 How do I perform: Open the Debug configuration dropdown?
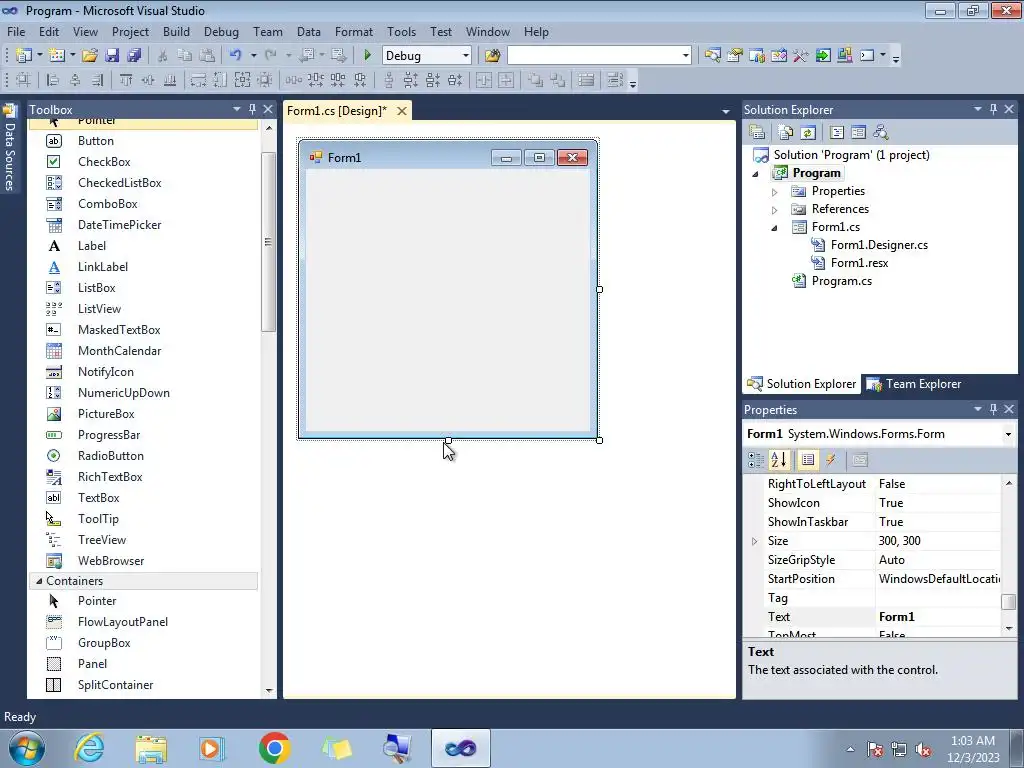[x=466, y=56]
